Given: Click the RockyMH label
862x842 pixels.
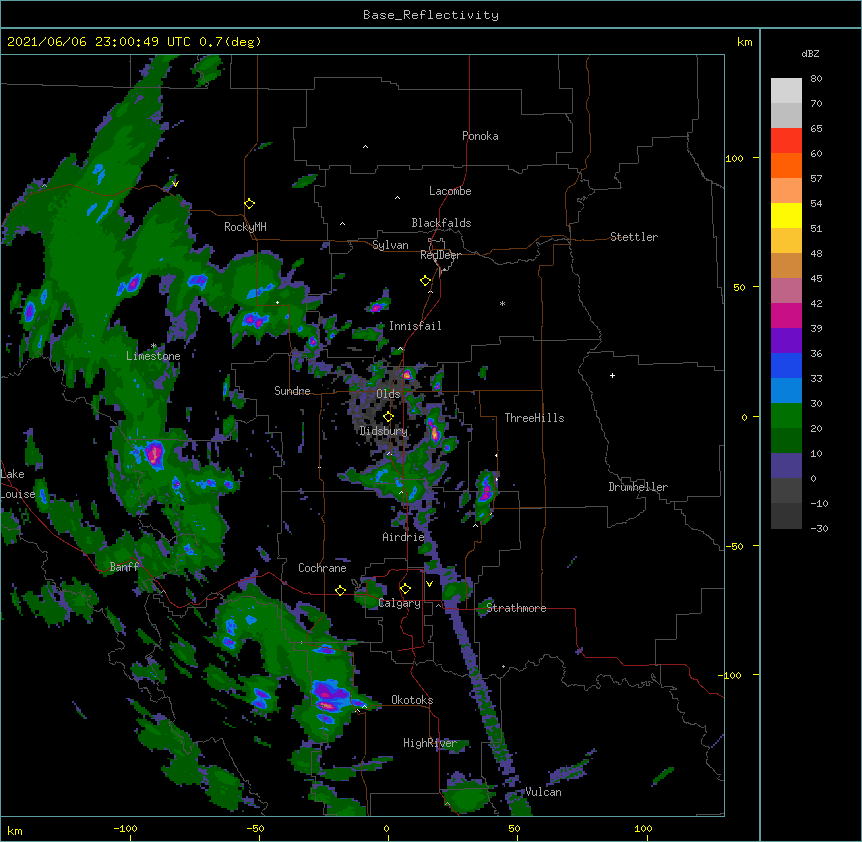Looking at the screenshot, I should click(245, 227).
